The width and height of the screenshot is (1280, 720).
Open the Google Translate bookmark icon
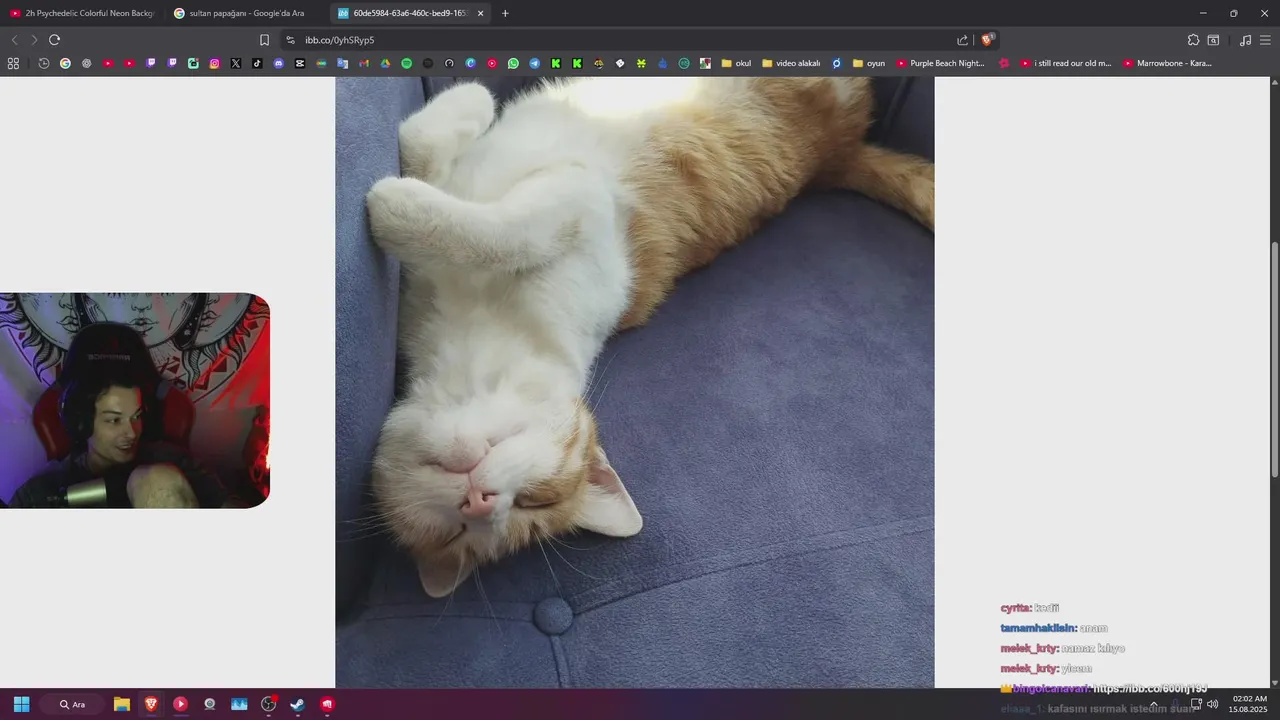coord(343,63)
